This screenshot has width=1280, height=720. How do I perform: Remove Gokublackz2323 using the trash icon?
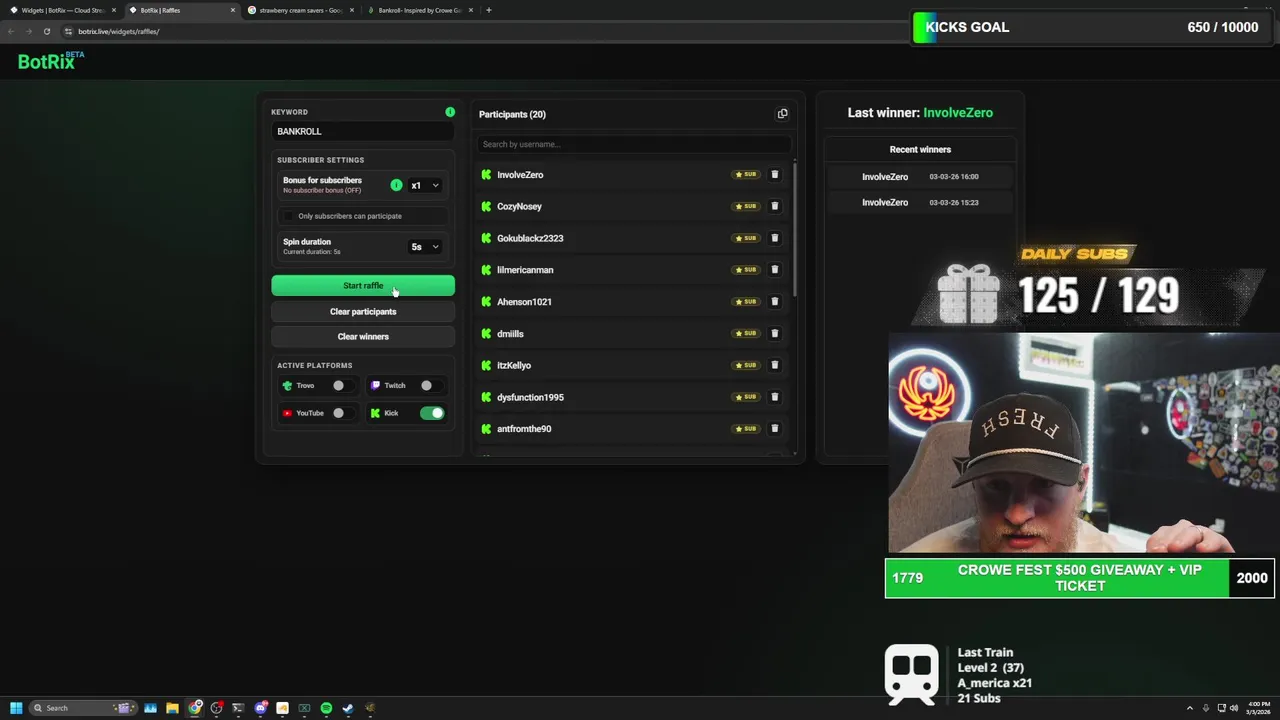click(x=774, y=238)
